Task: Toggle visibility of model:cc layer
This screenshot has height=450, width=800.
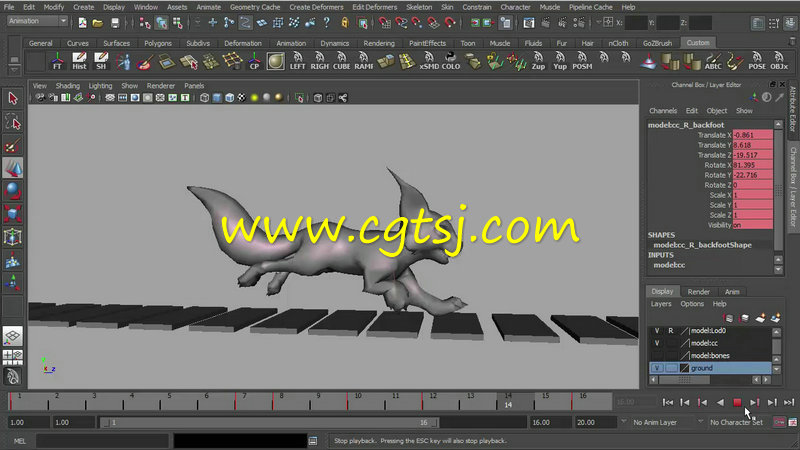Action: tap(657, 343)
